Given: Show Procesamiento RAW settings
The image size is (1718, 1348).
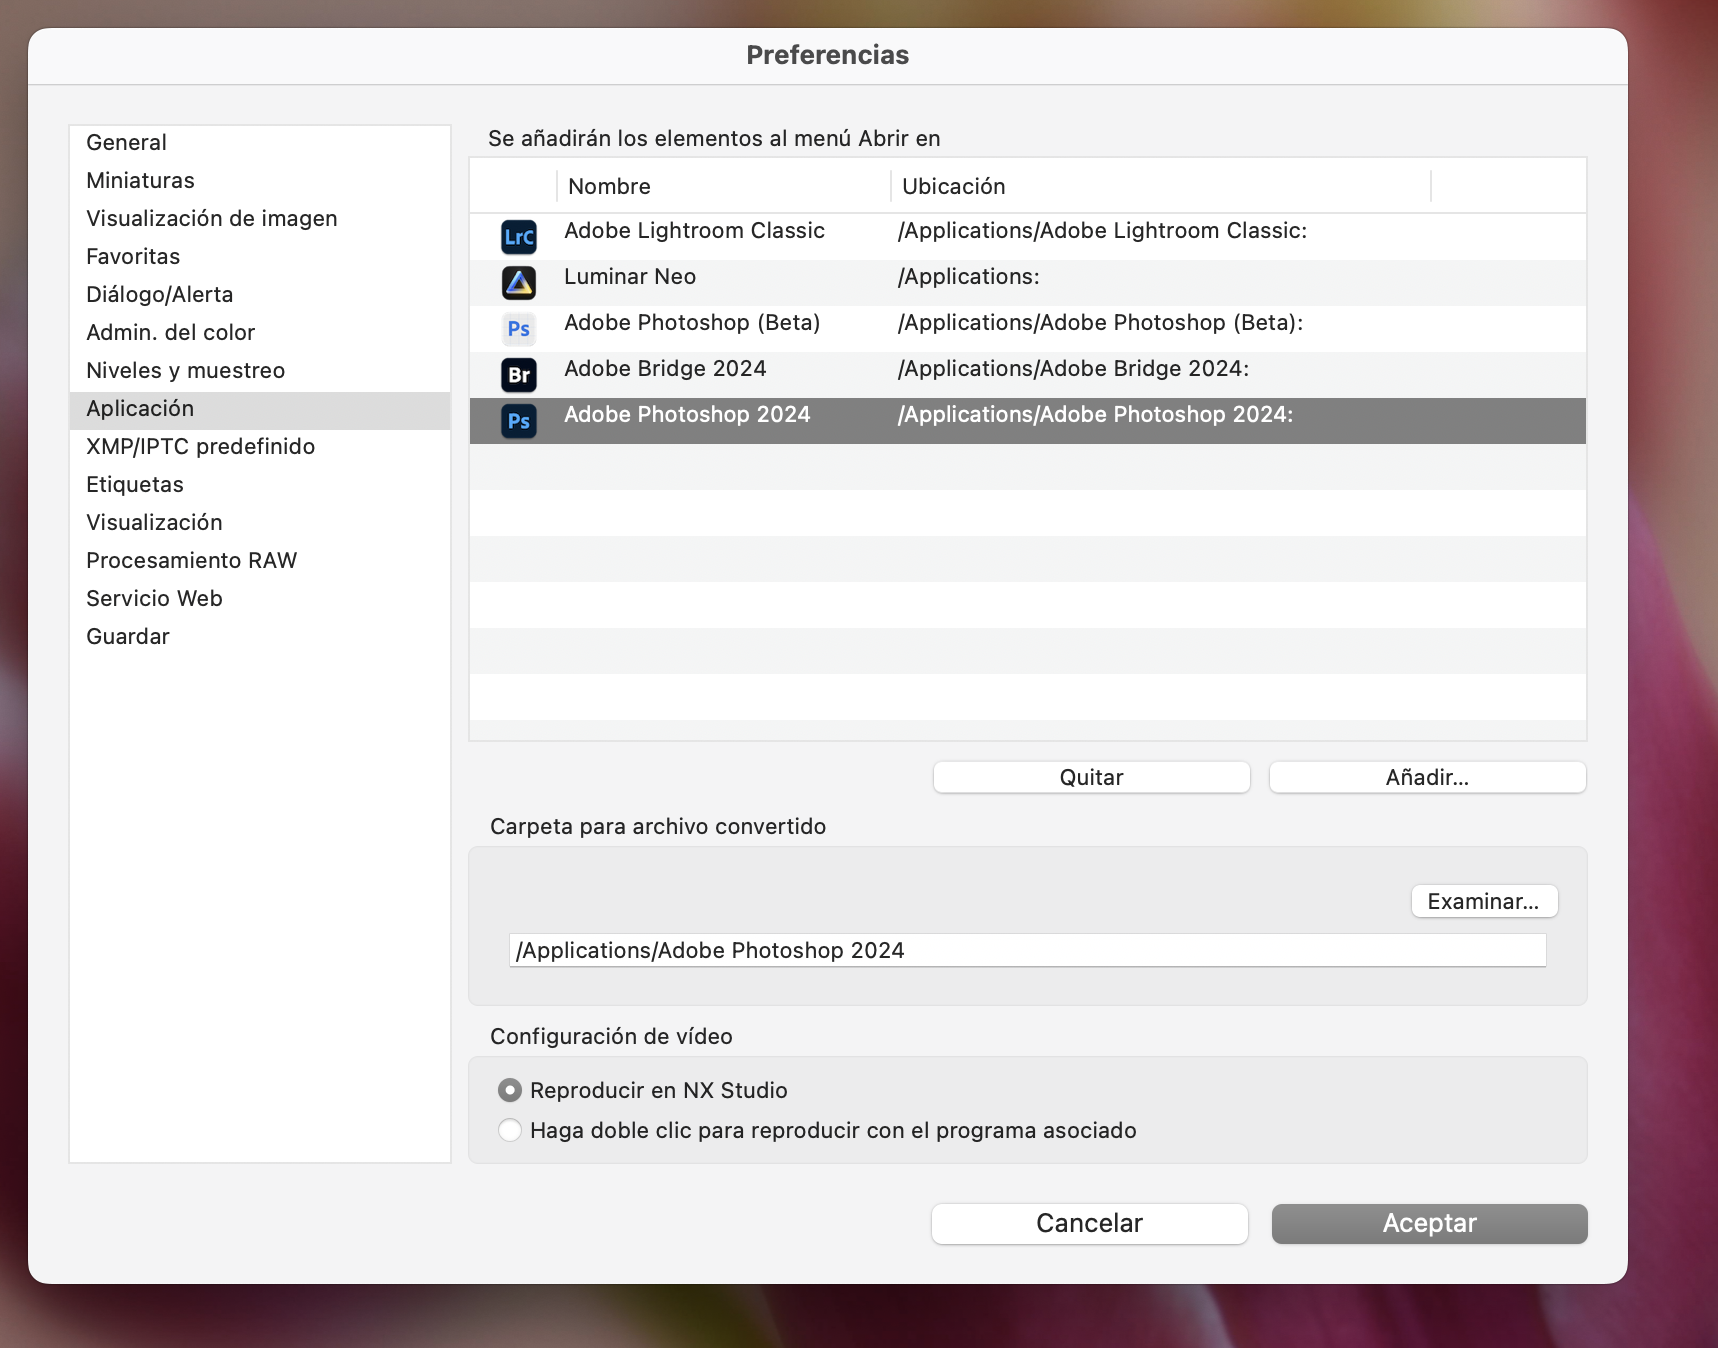Looking at the screenshot, I should (x=260, y=560).
